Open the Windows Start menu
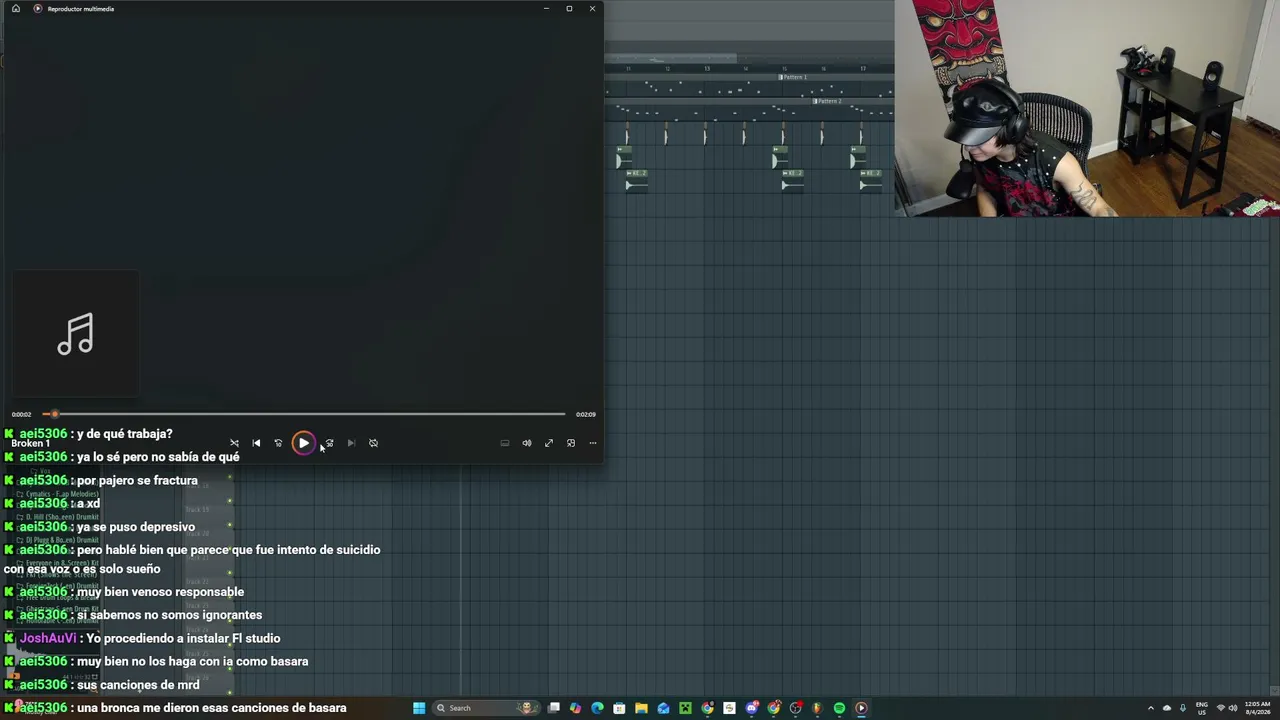 [419, 708]
